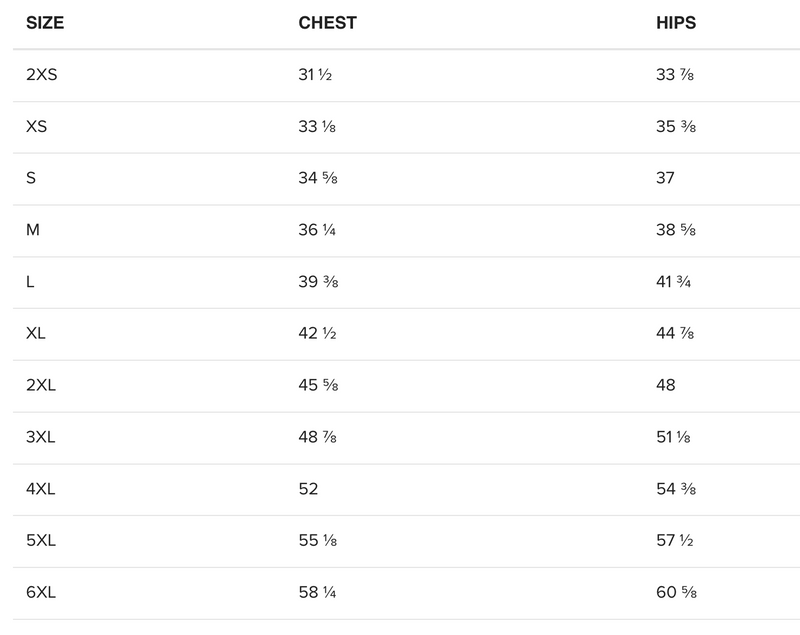Click the chest value 34 ⅝ for size S
Image resolution: width=800 pixels, height=635 pixels.
tap(318, 178)
